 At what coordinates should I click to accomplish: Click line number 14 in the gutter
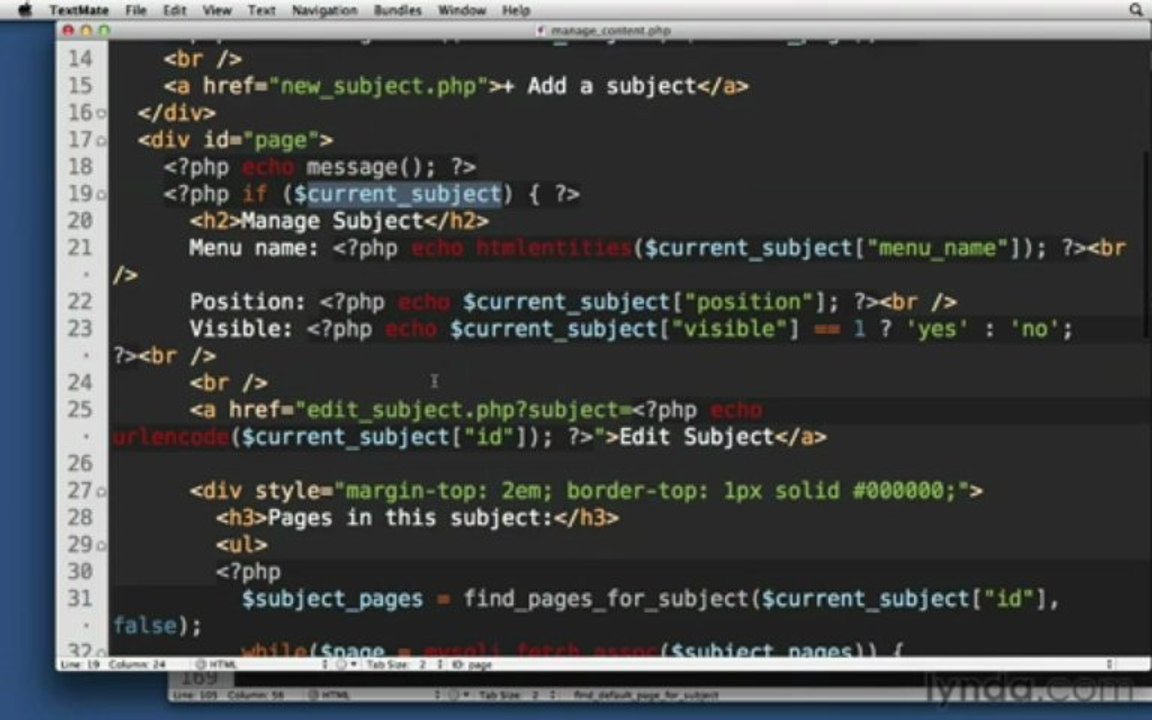tap(80, 58)
